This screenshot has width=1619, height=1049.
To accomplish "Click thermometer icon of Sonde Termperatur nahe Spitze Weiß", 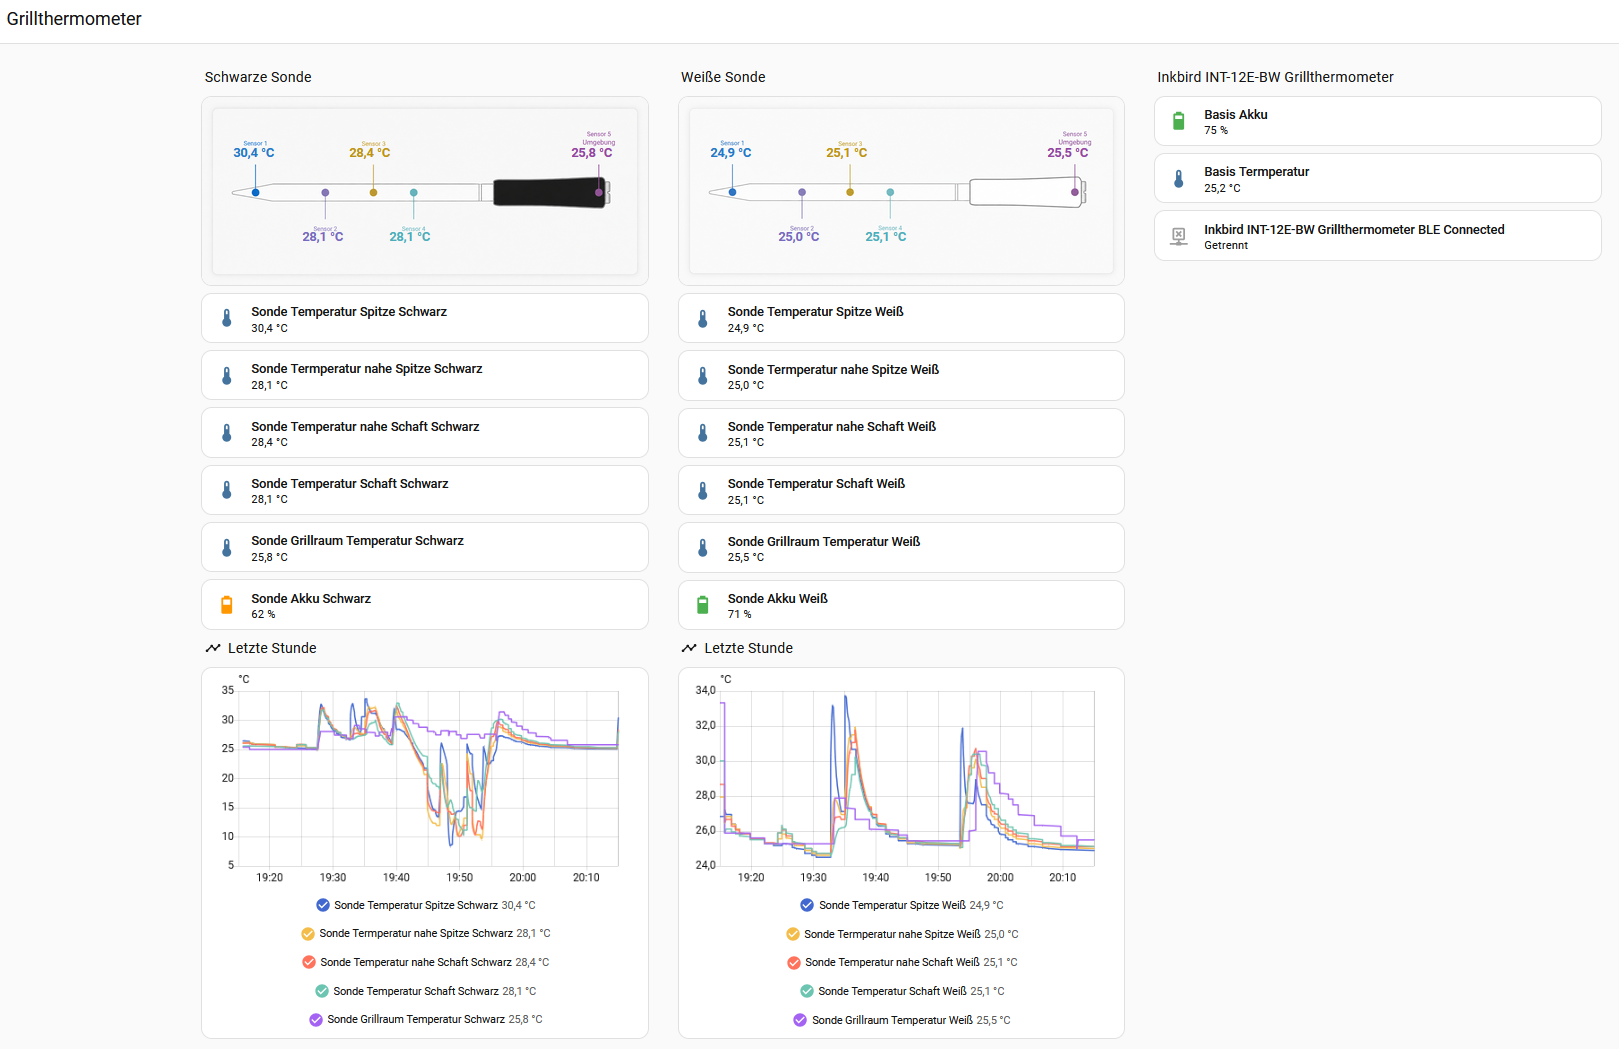I will tap(703, 376).
